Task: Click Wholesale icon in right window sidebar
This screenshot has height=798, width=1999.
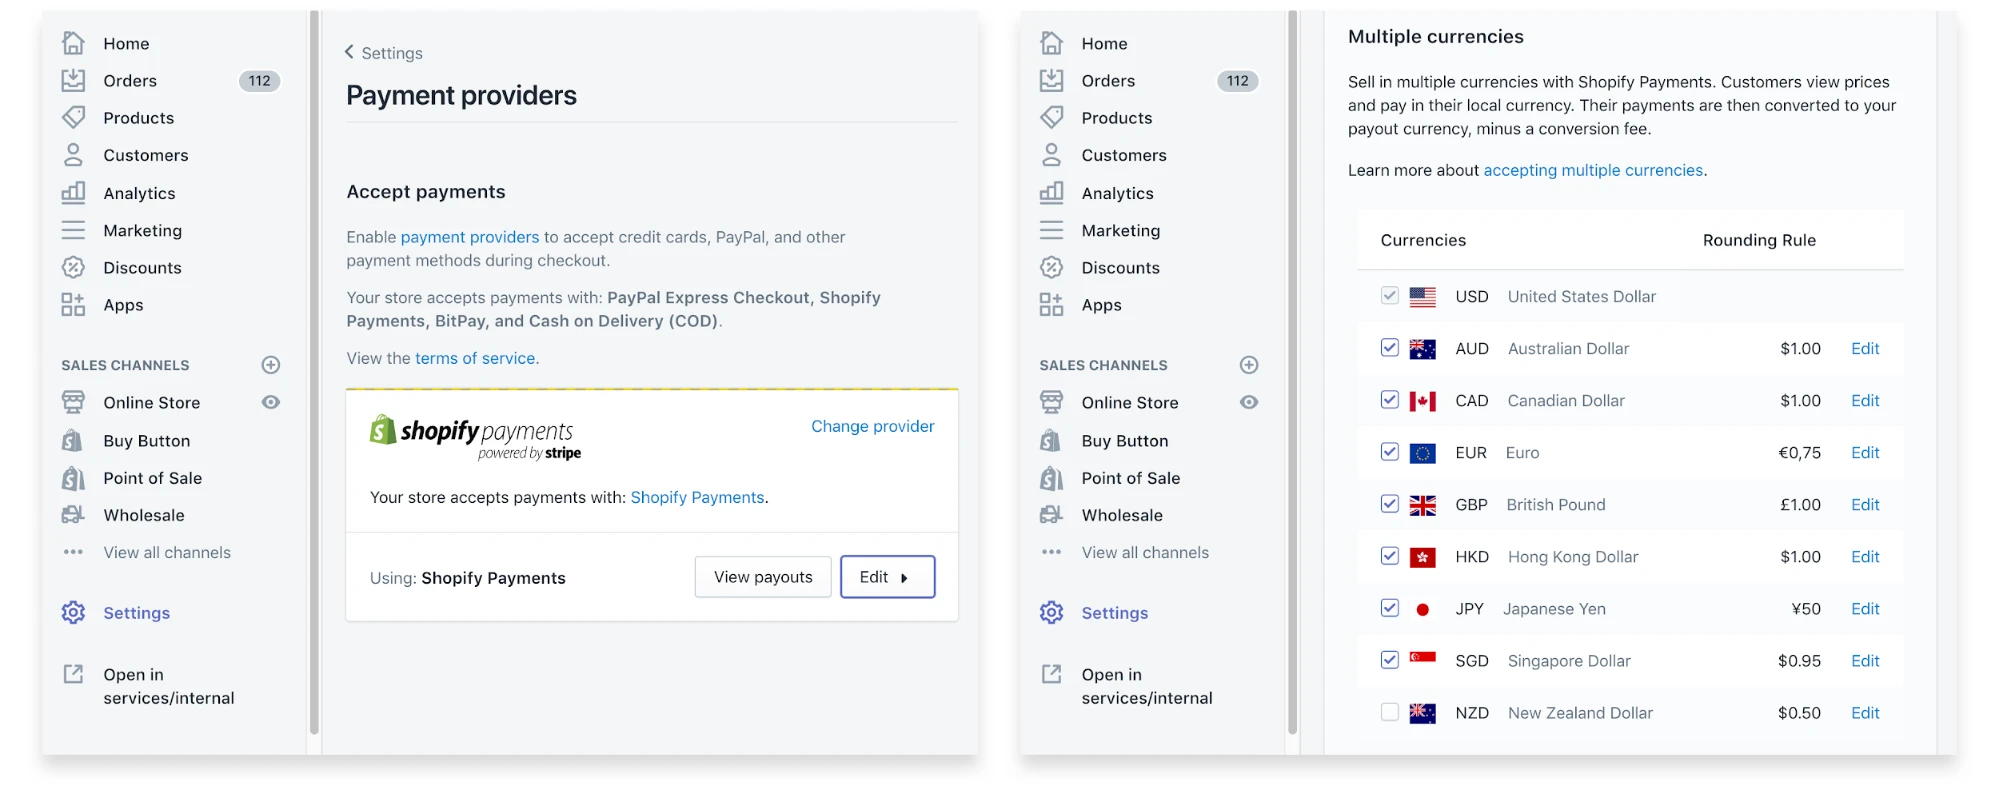Action: click(x=1051, y=515)
